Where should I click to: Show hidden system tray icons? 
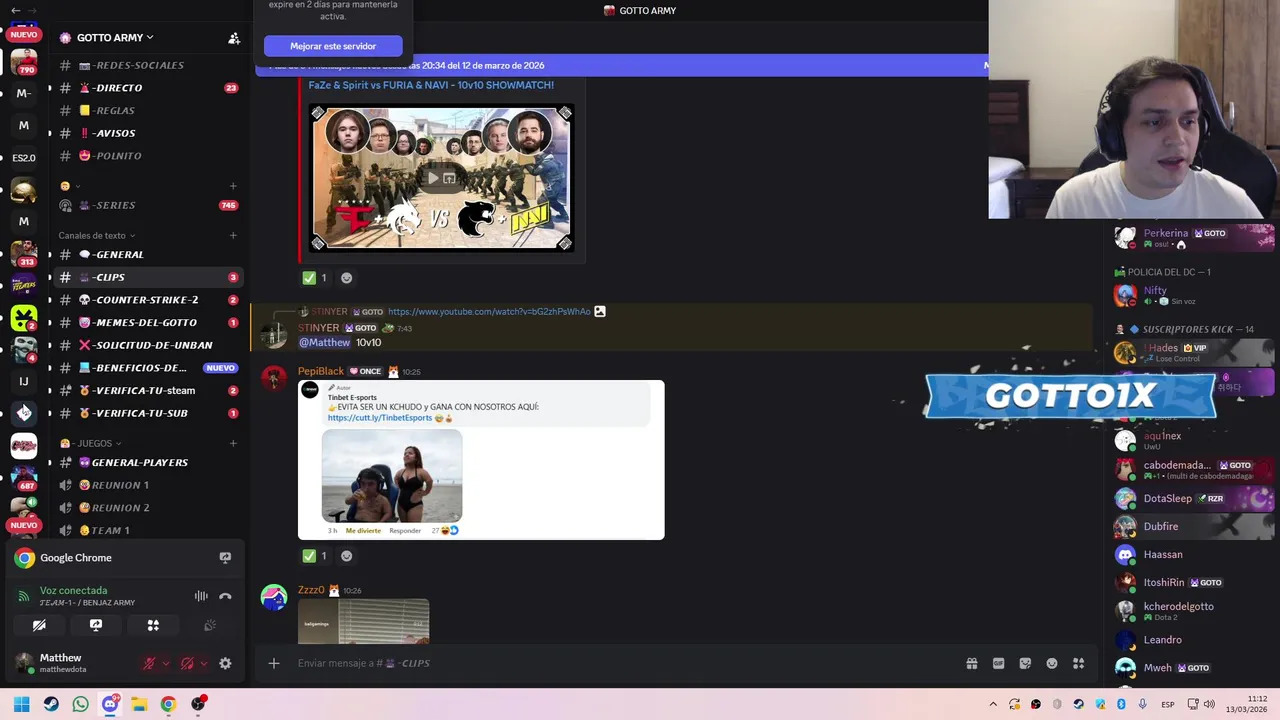[993, 704]
